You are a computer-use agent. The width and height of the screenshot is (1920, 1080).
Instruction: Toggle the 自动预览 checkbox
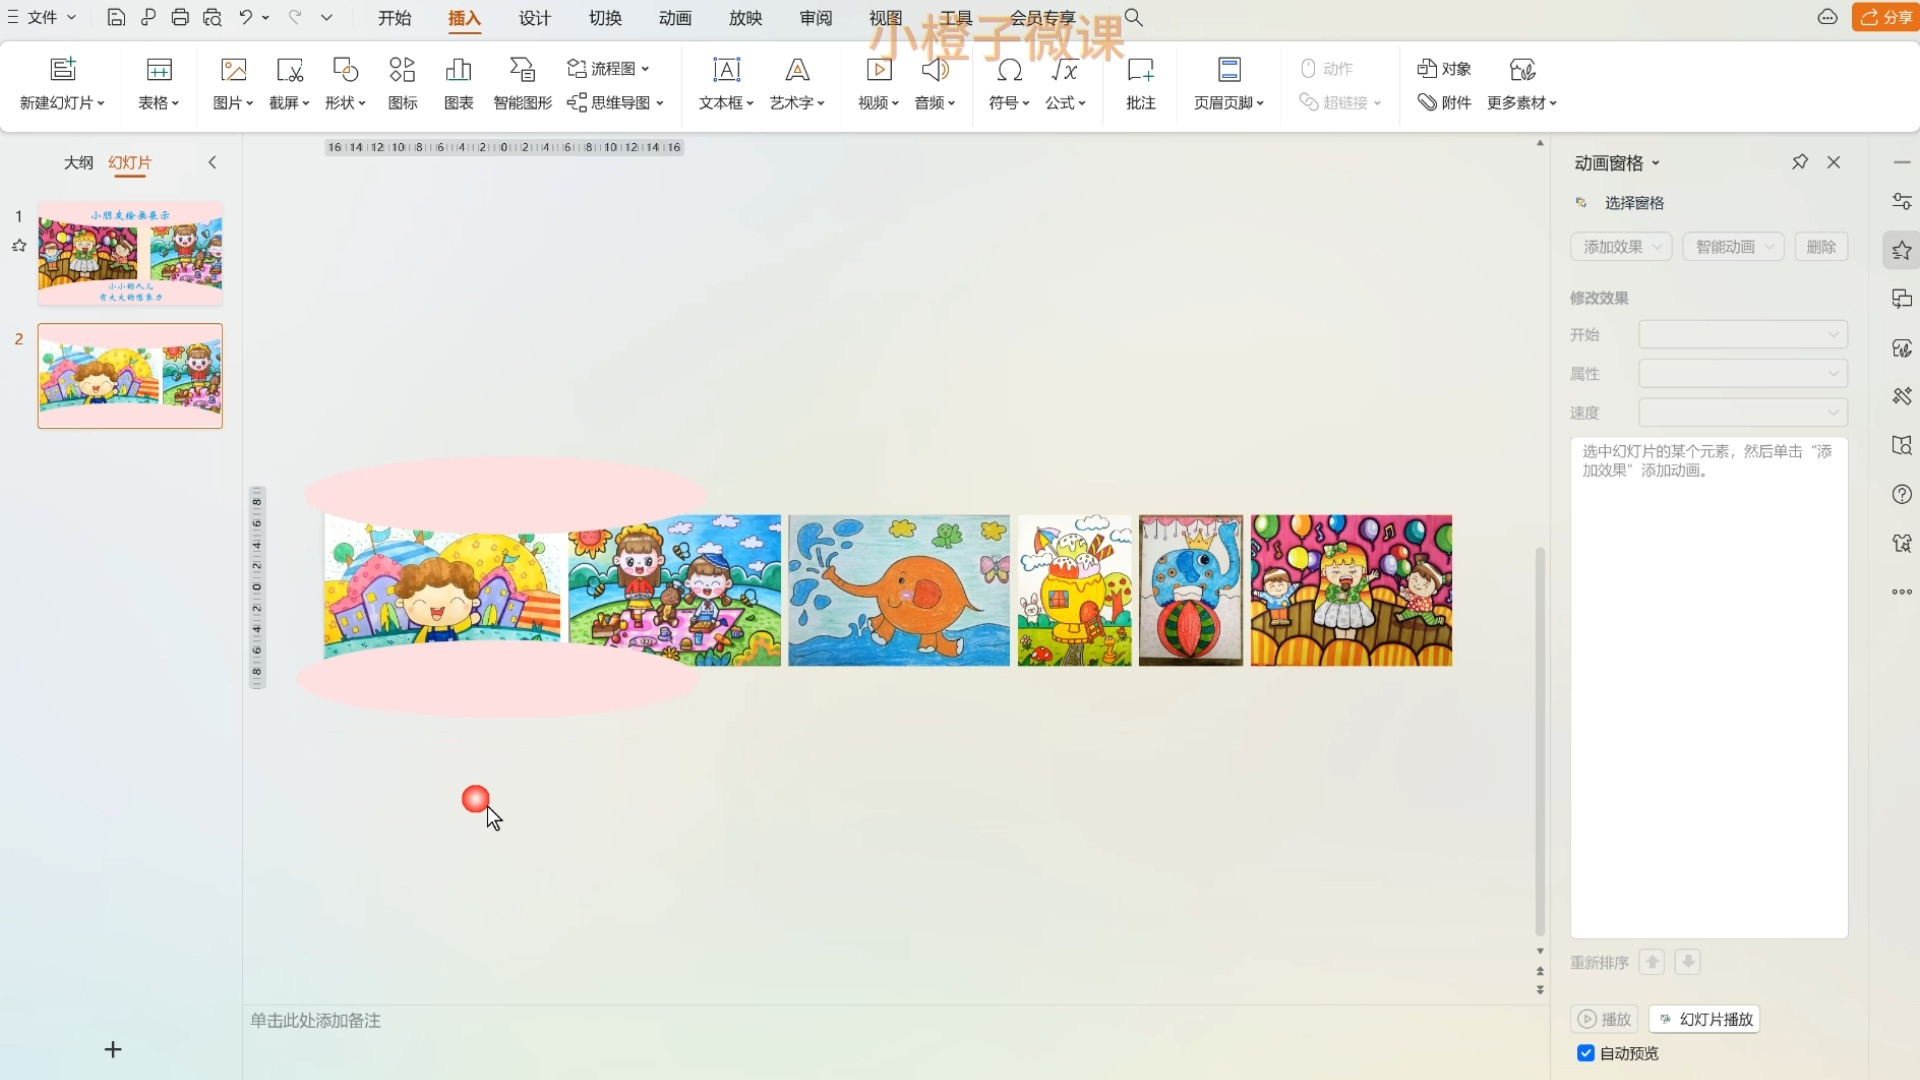point(1586,1053)
